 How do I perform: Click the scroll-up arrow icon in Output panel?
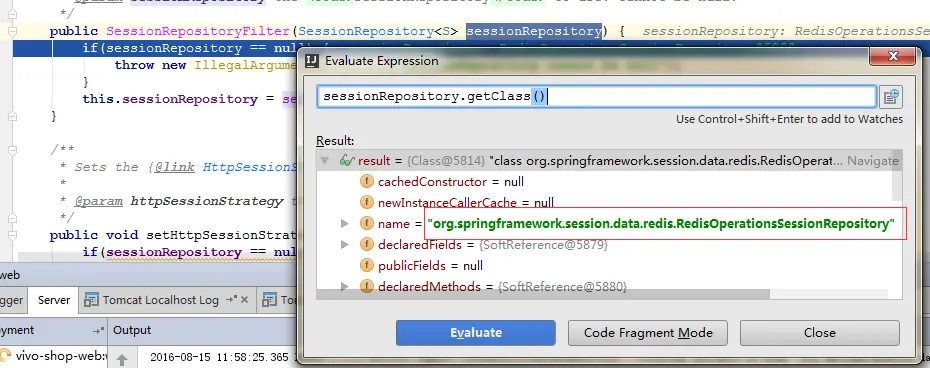tap(122, 359)
